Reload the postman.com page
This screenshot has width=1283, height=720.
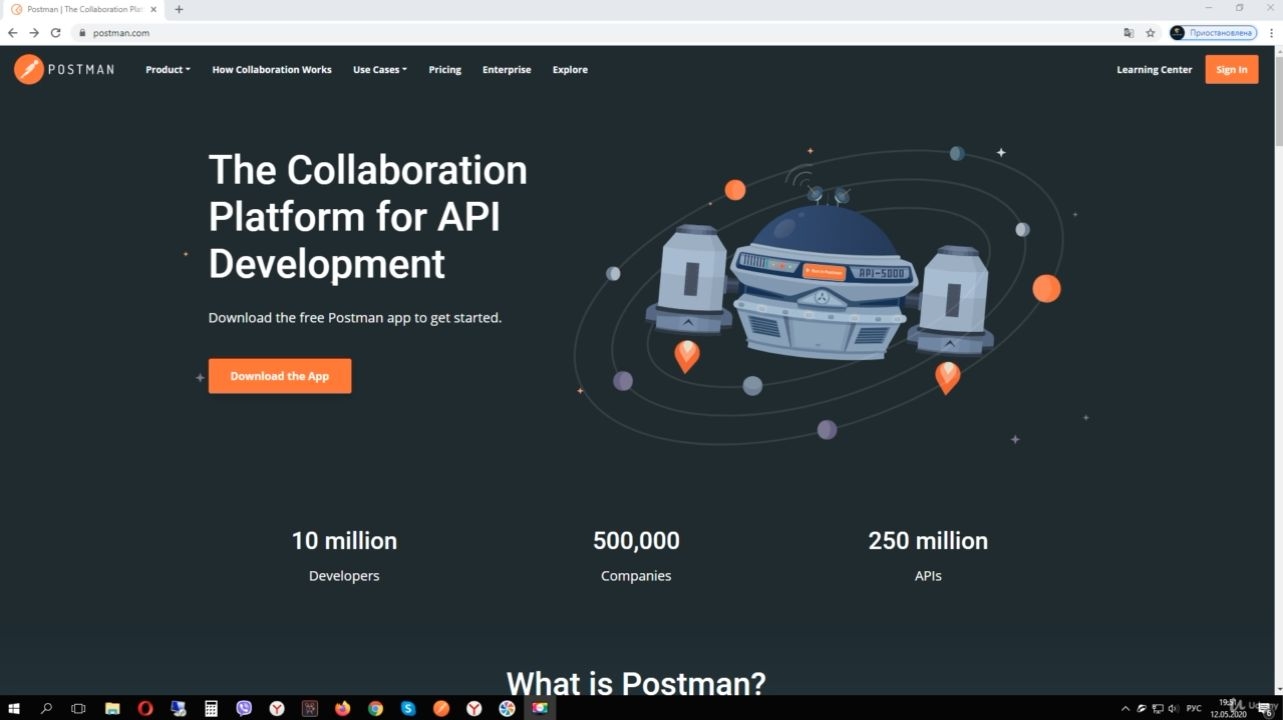click(x=56, y=32)
